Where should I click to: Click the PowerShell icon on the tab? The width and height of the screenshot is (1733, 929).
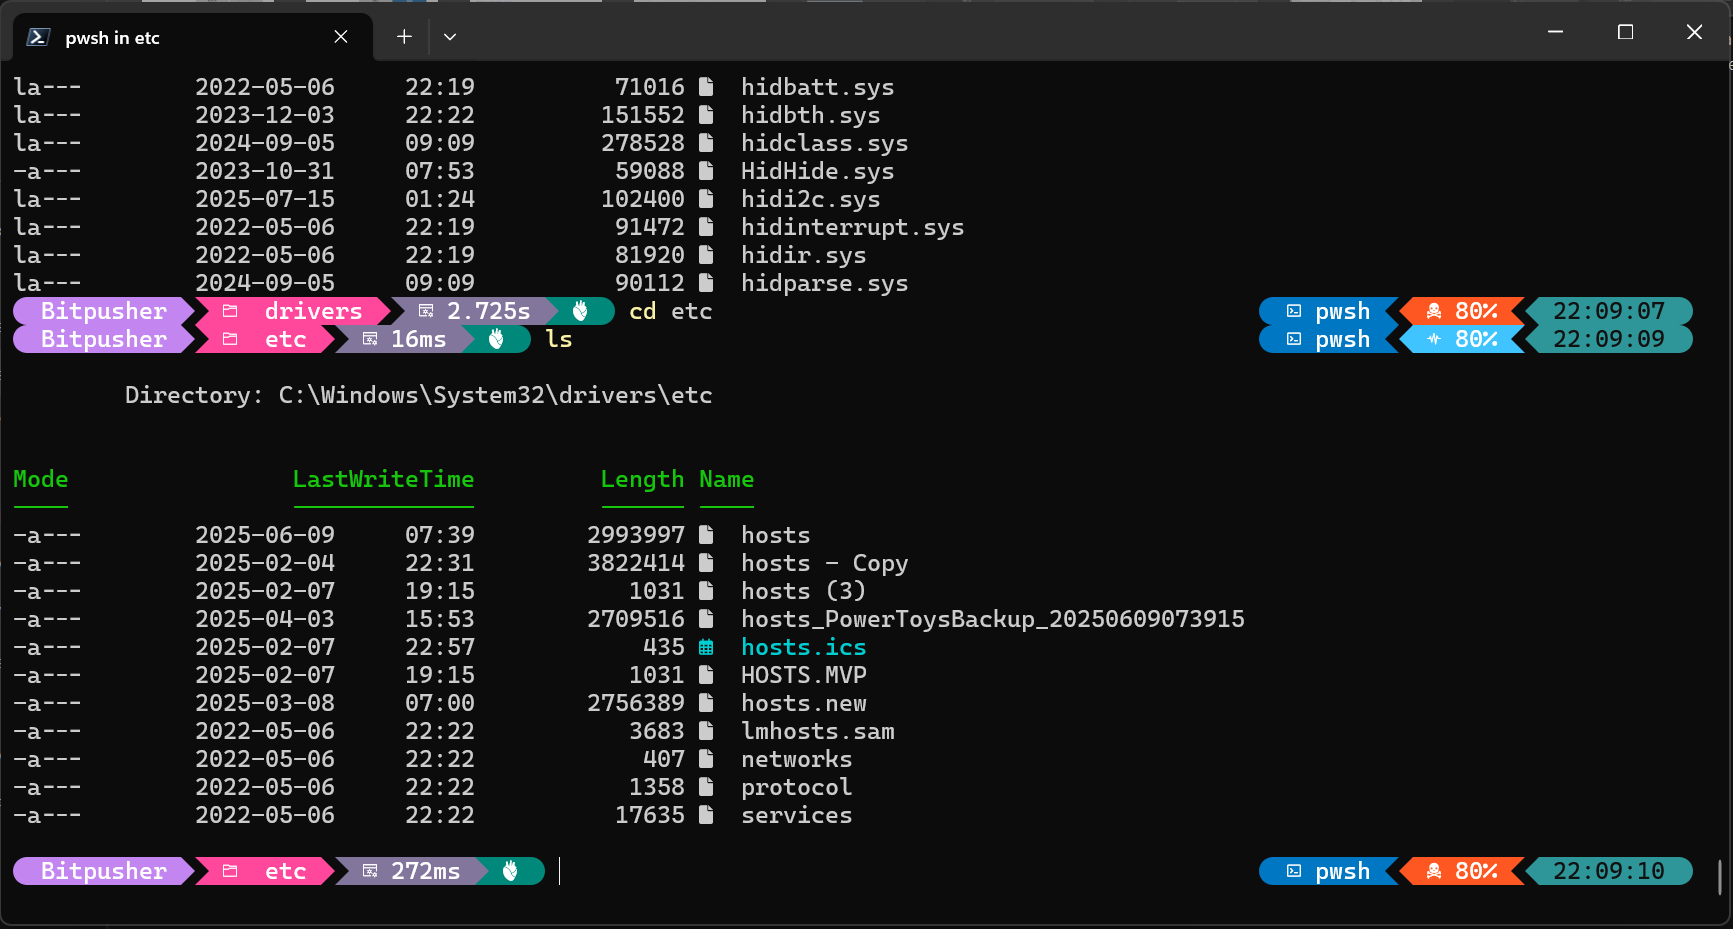(x=38, y=37)
